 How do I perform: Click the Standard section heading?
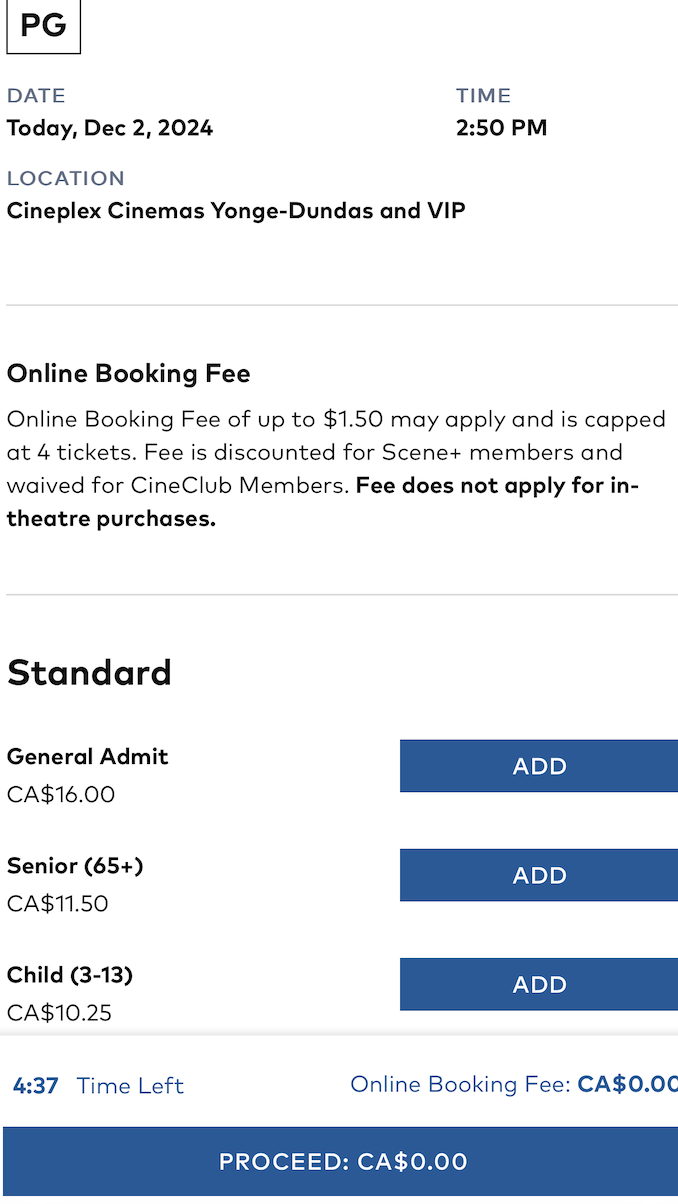tap(89, 672)
